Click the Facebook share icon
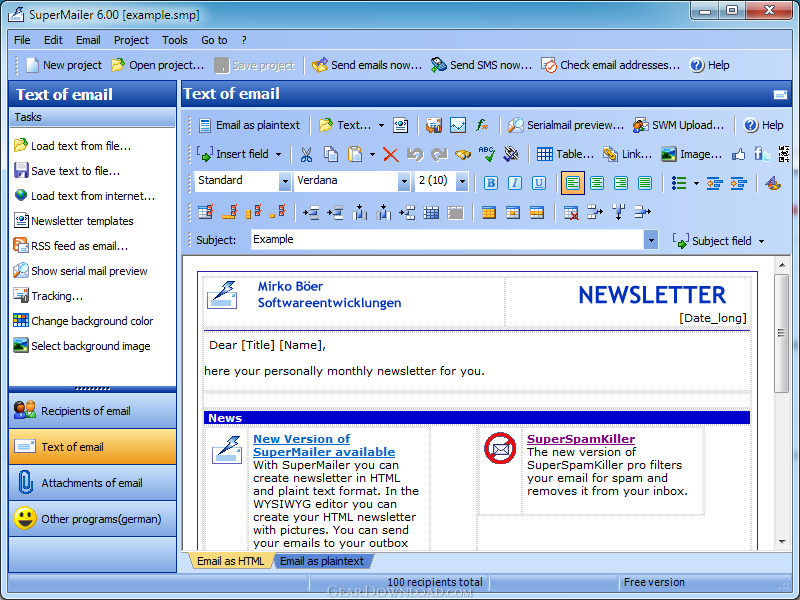800x600 pixels. click(x=763, y=154)
